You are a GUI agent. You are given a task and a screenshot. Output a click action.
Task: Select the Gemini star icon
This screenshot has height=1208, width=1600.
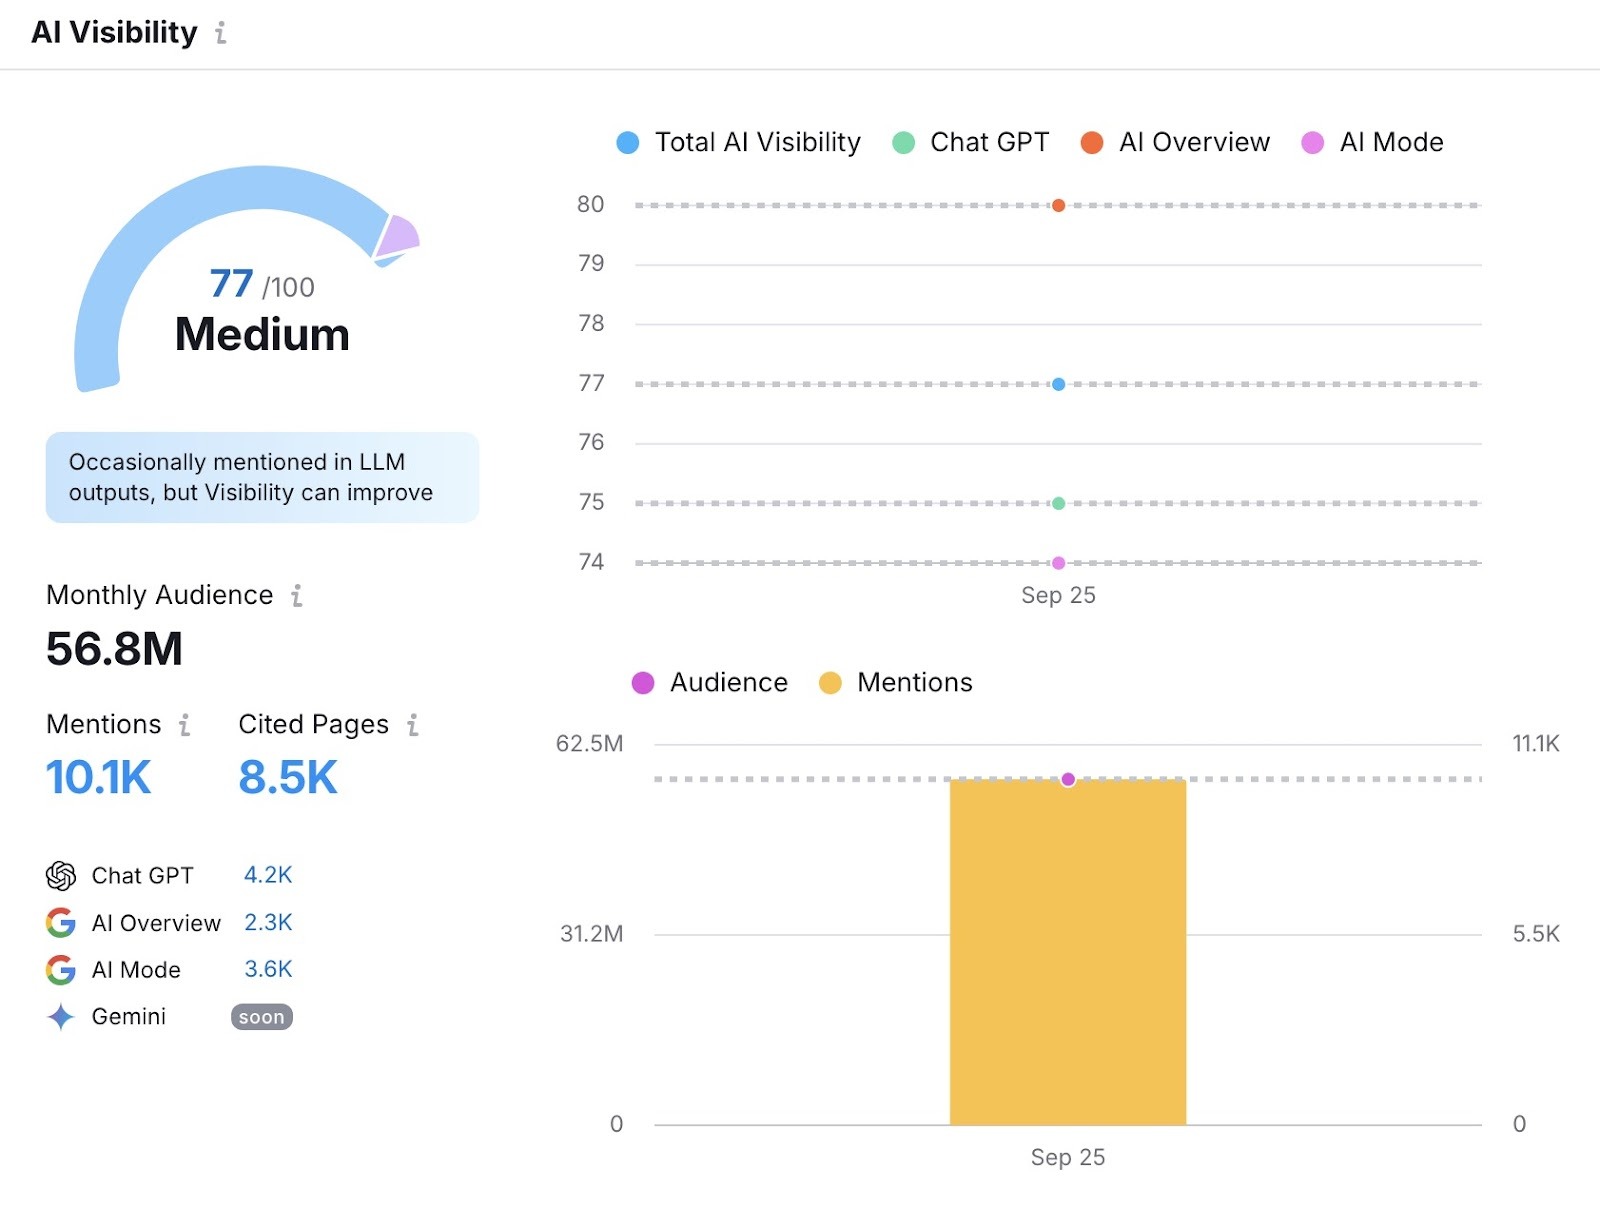coord(61,1016)
